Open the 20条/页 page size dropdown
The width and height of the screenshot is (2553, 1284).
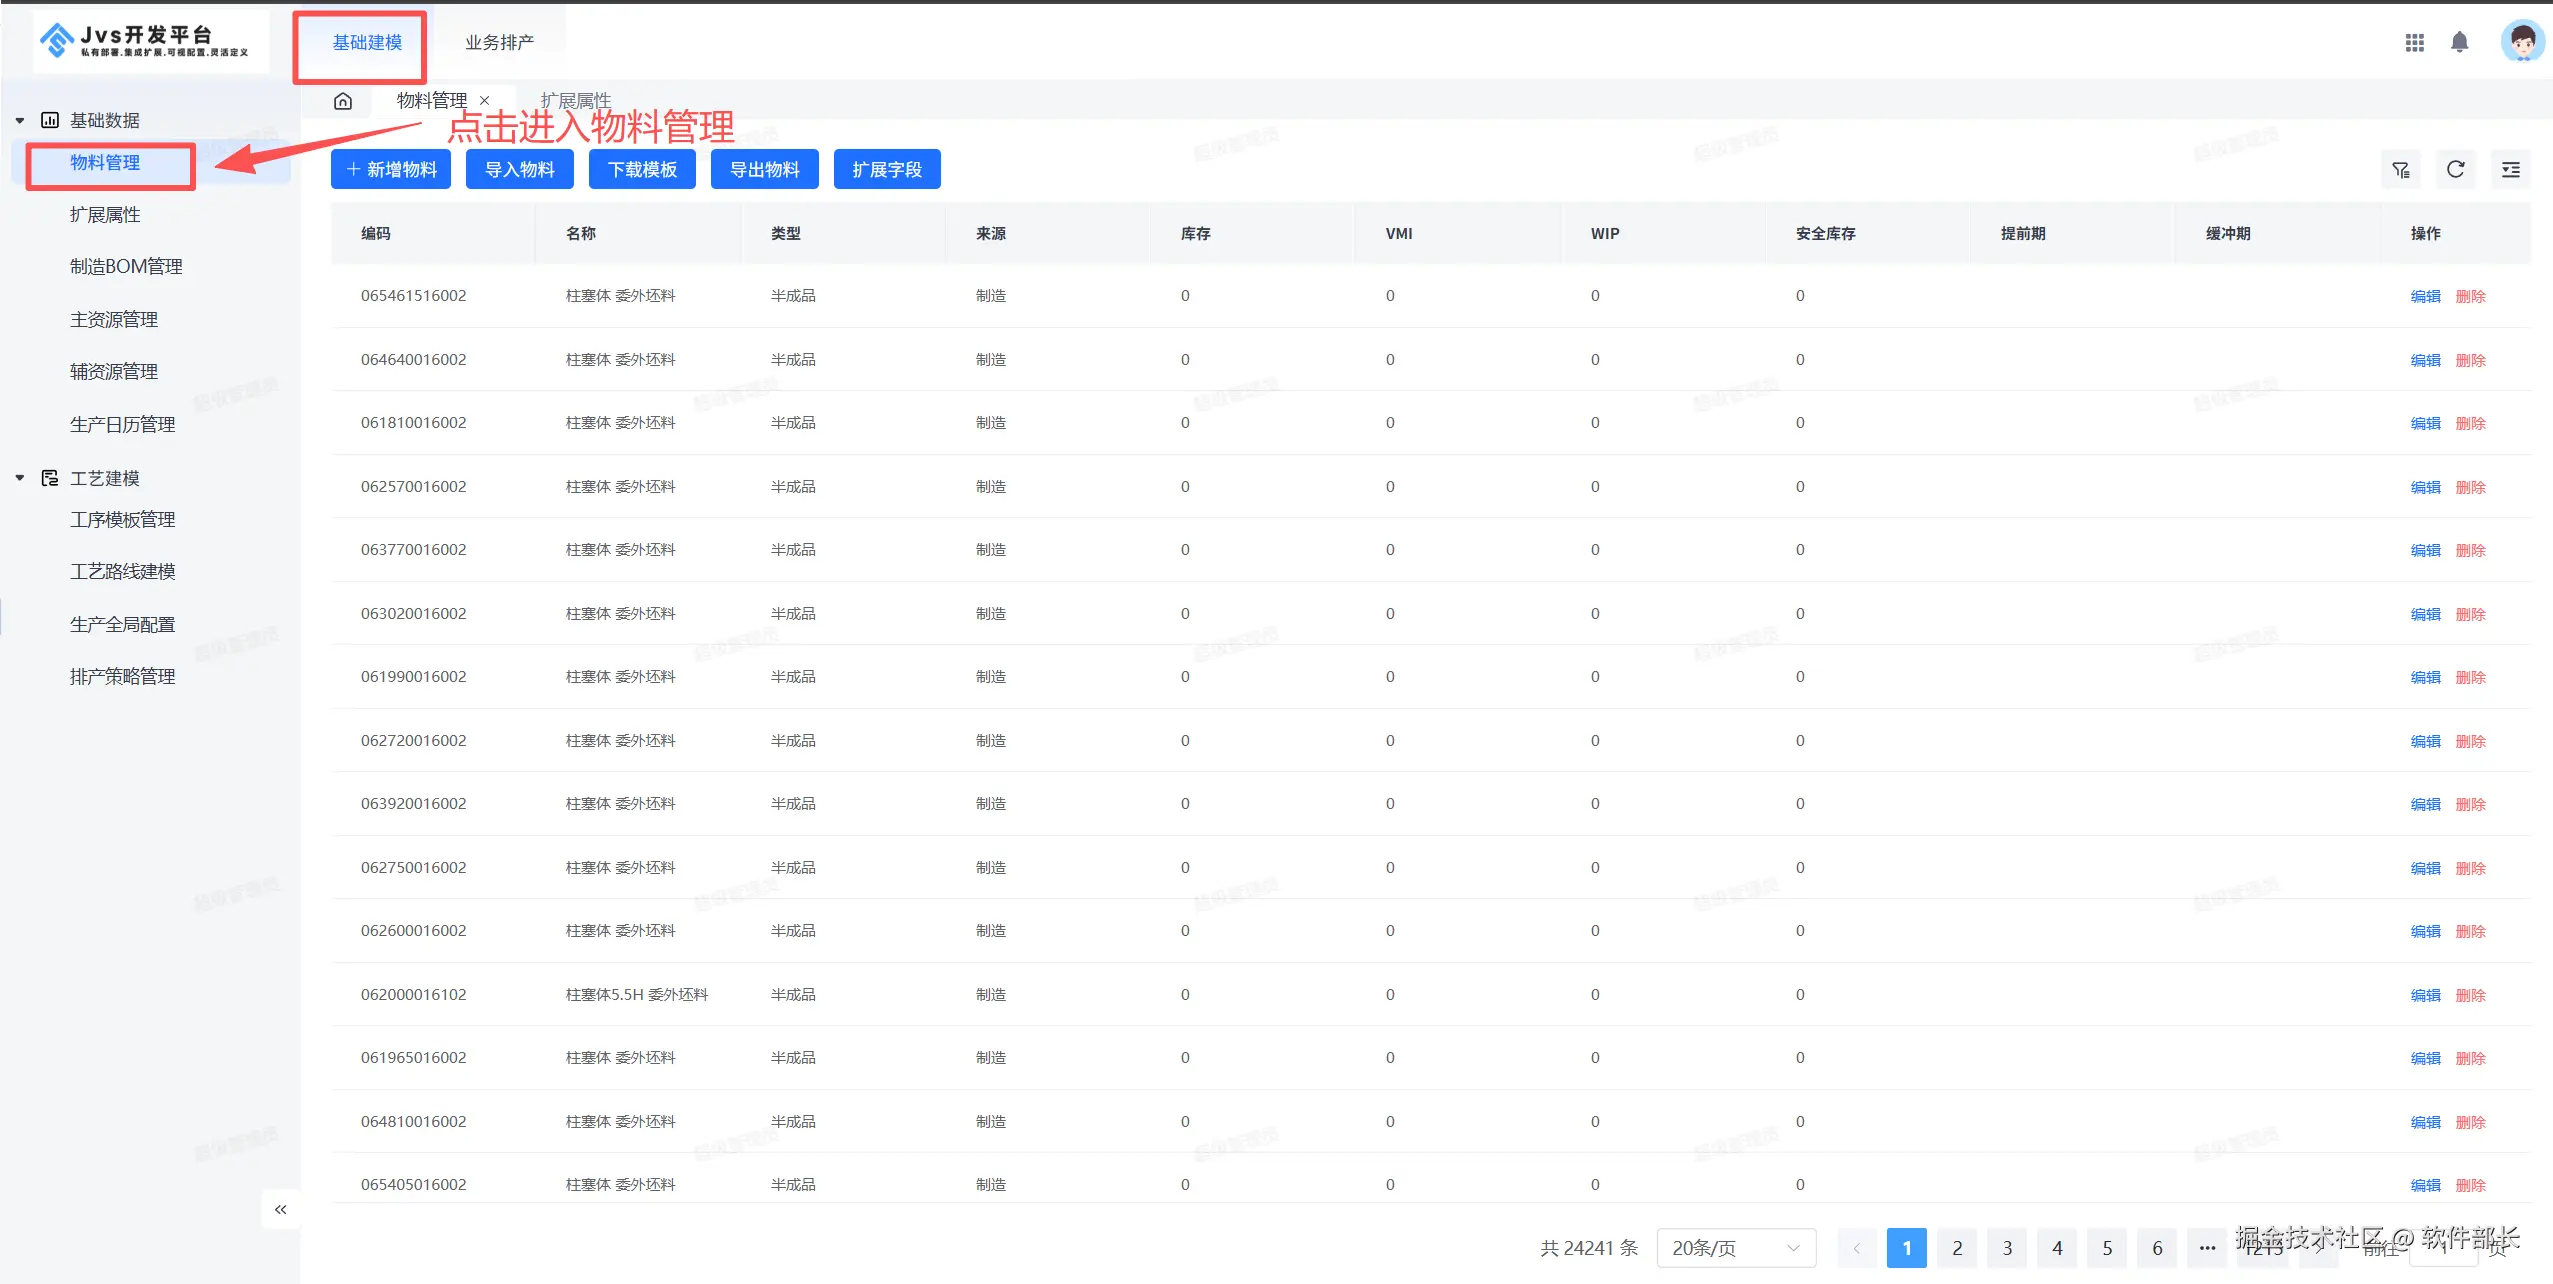pos(1735,1248)
